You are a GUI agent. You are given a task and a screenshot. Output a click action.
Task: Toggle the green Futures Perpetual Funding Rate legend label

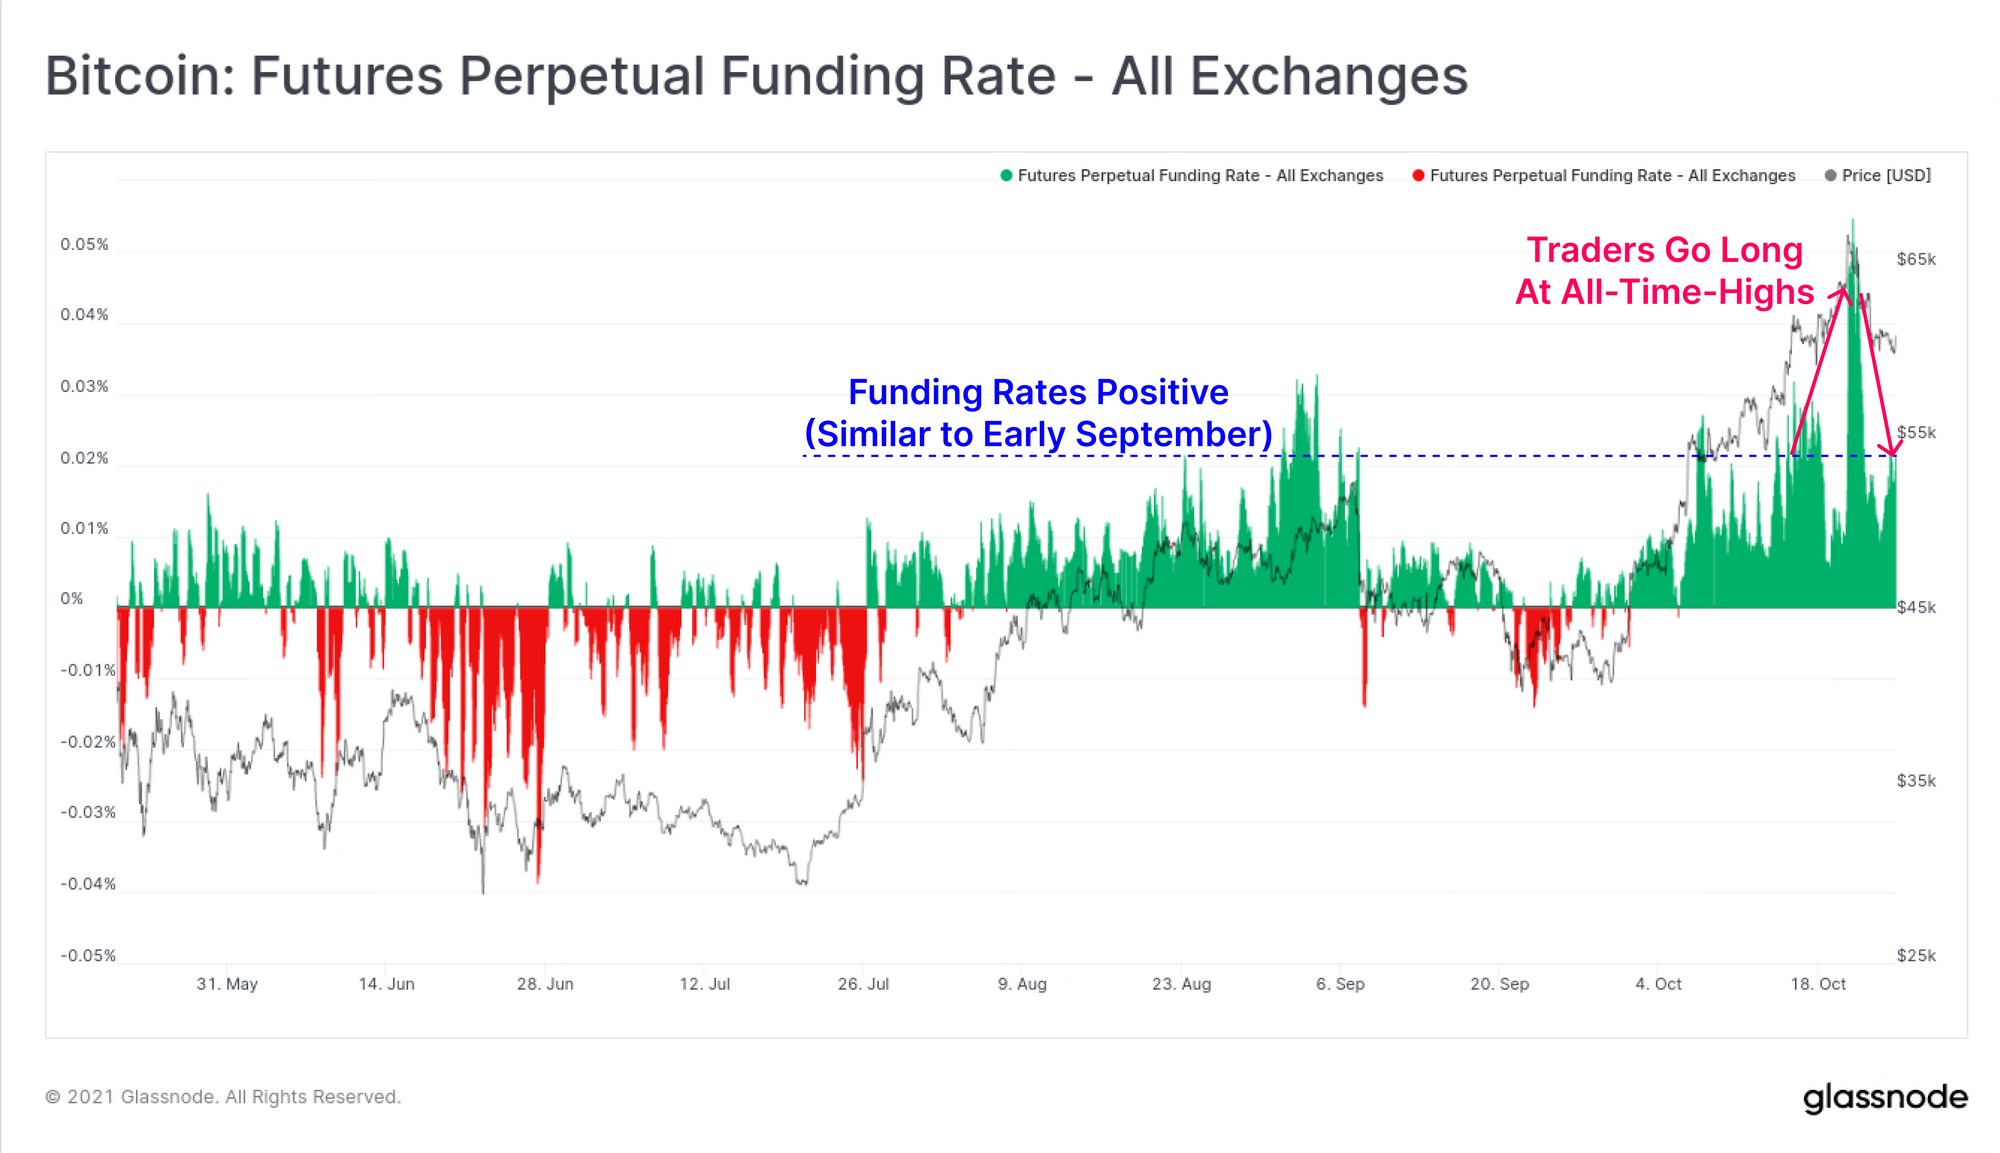click(1200, 176)
